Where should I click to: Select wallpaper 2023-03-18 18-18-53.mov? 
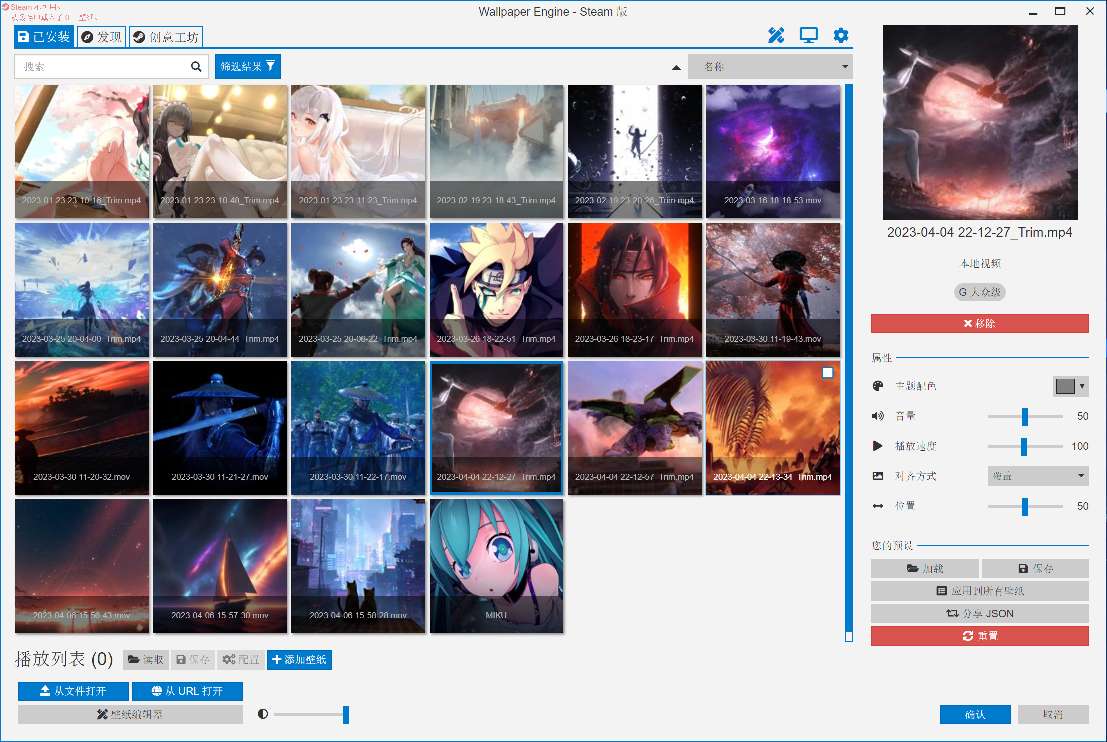773,151
